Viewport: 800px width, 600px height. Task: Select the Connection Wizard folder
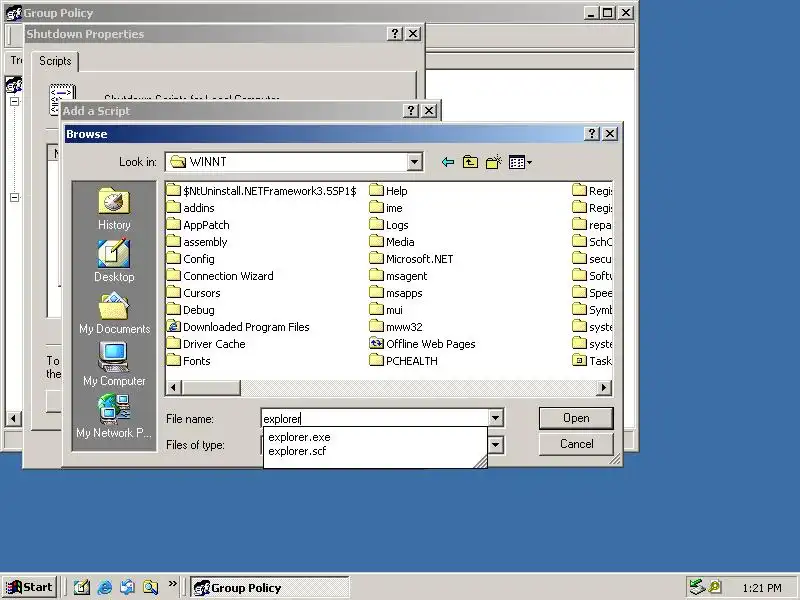[x=220, y=276]
